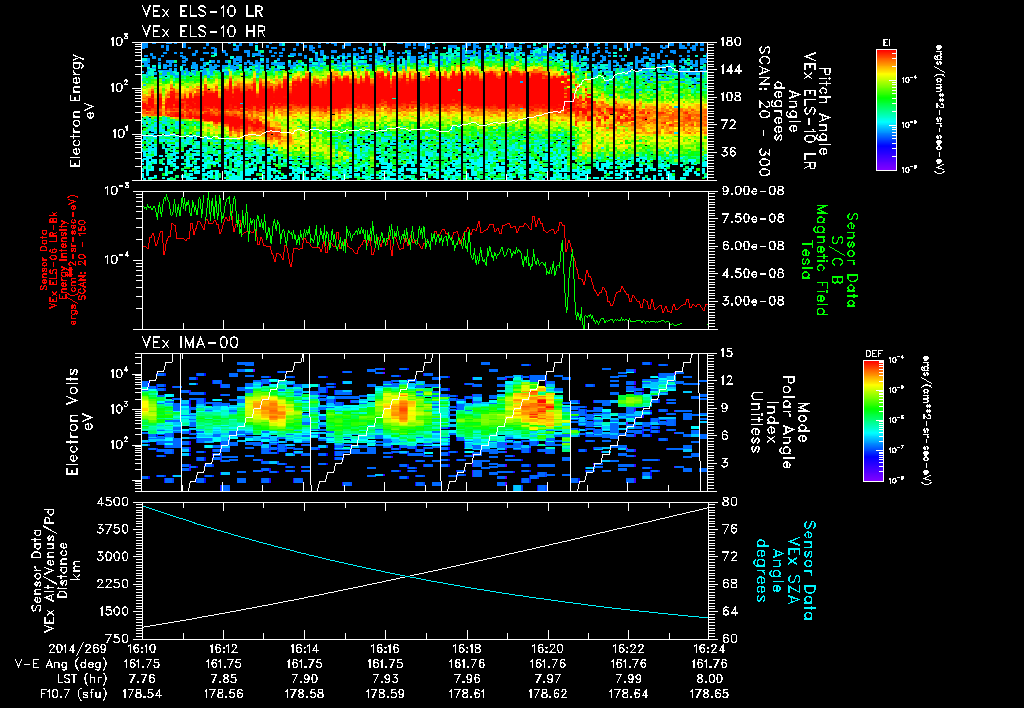Click the cyan 'VEx SZA Angle' label

point(785,570)
